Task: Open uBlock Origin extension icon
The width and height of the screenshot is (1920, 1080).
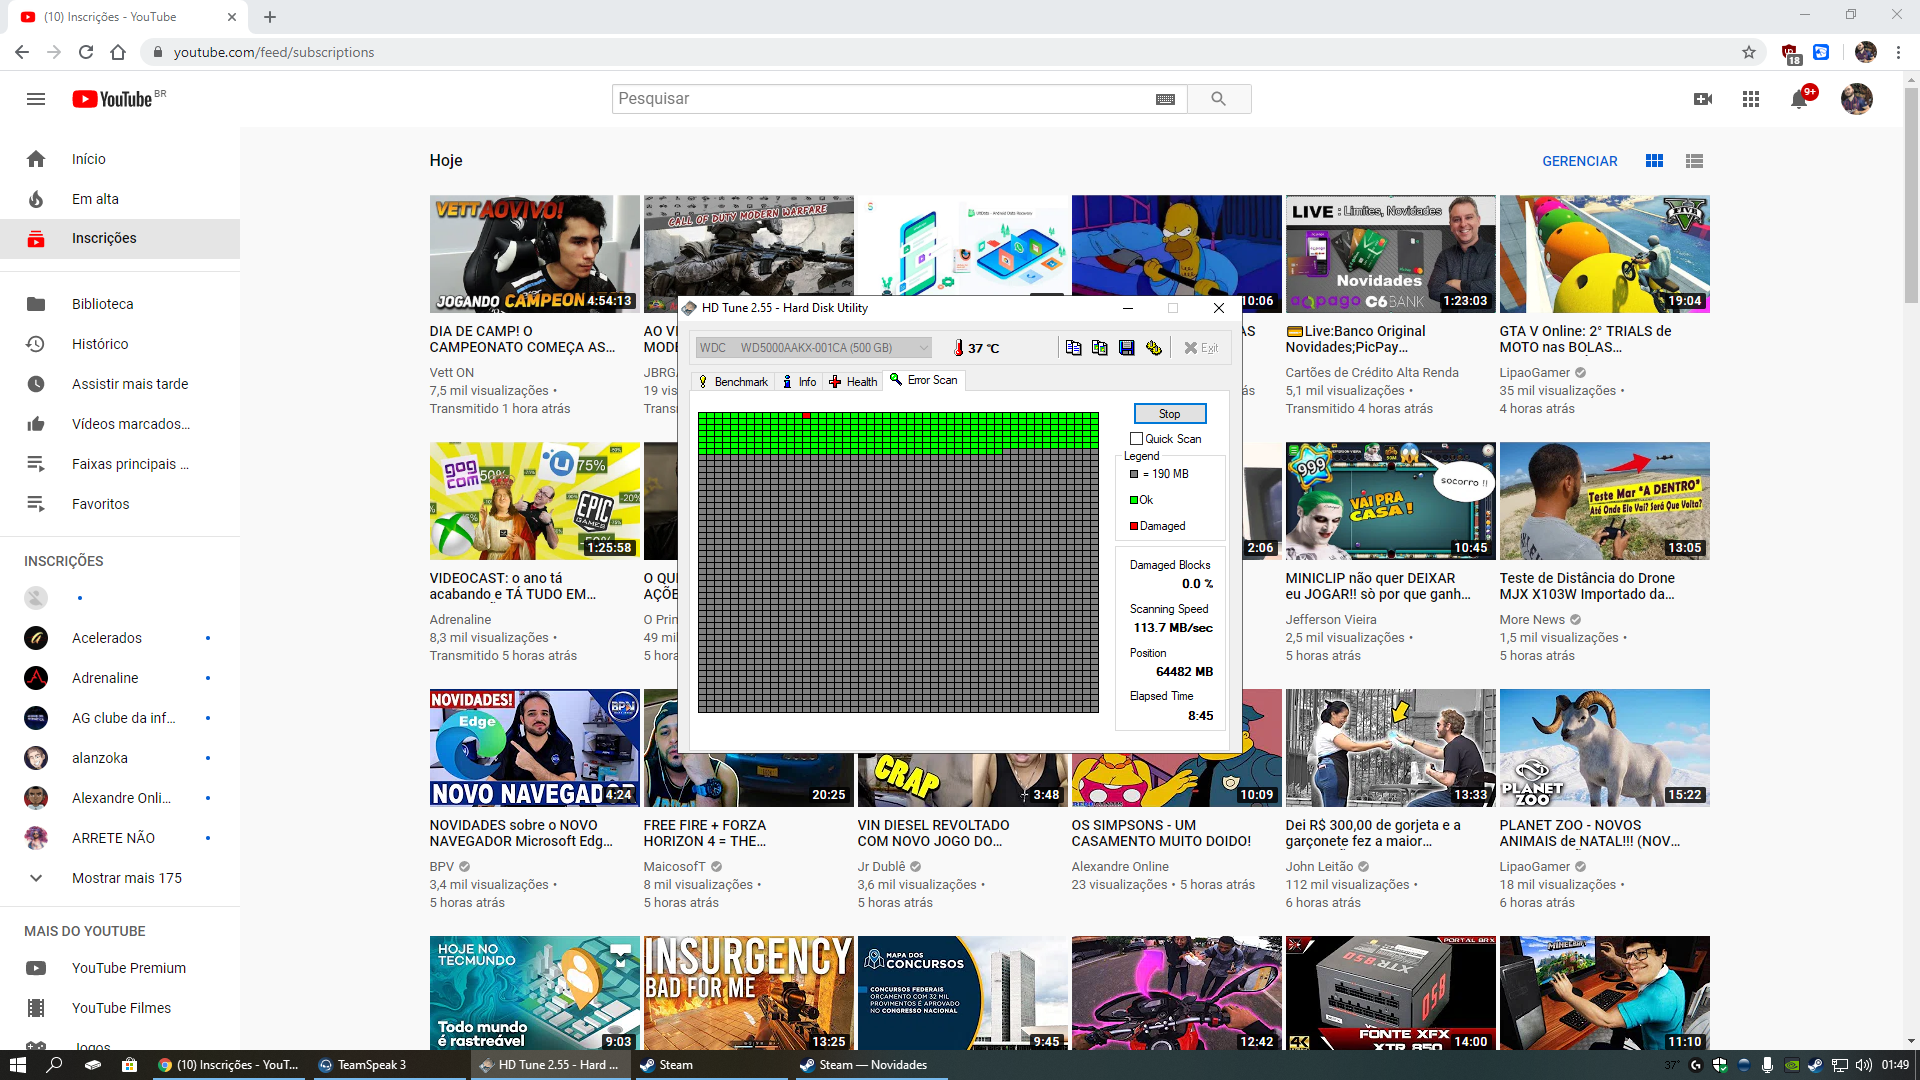Action: (1790, 53)
